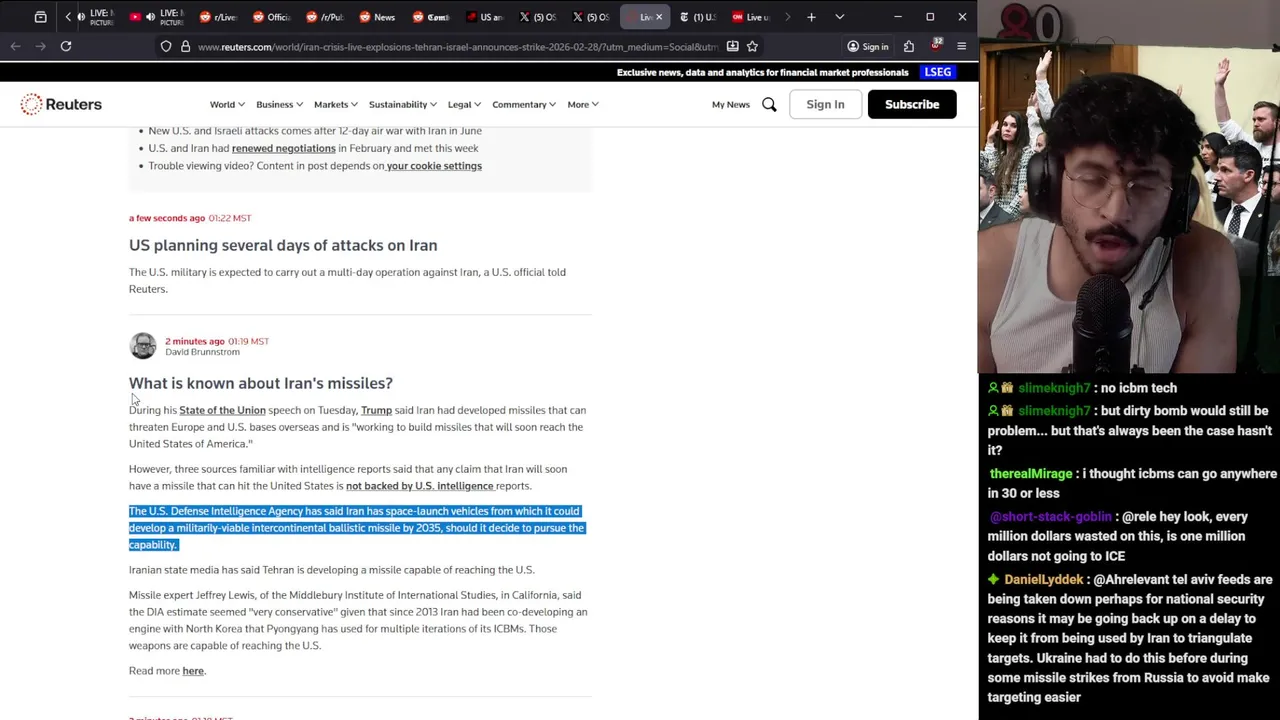
Task: Click headline 'US planning several days of attacks on Iran'
Action: (283, 245)
